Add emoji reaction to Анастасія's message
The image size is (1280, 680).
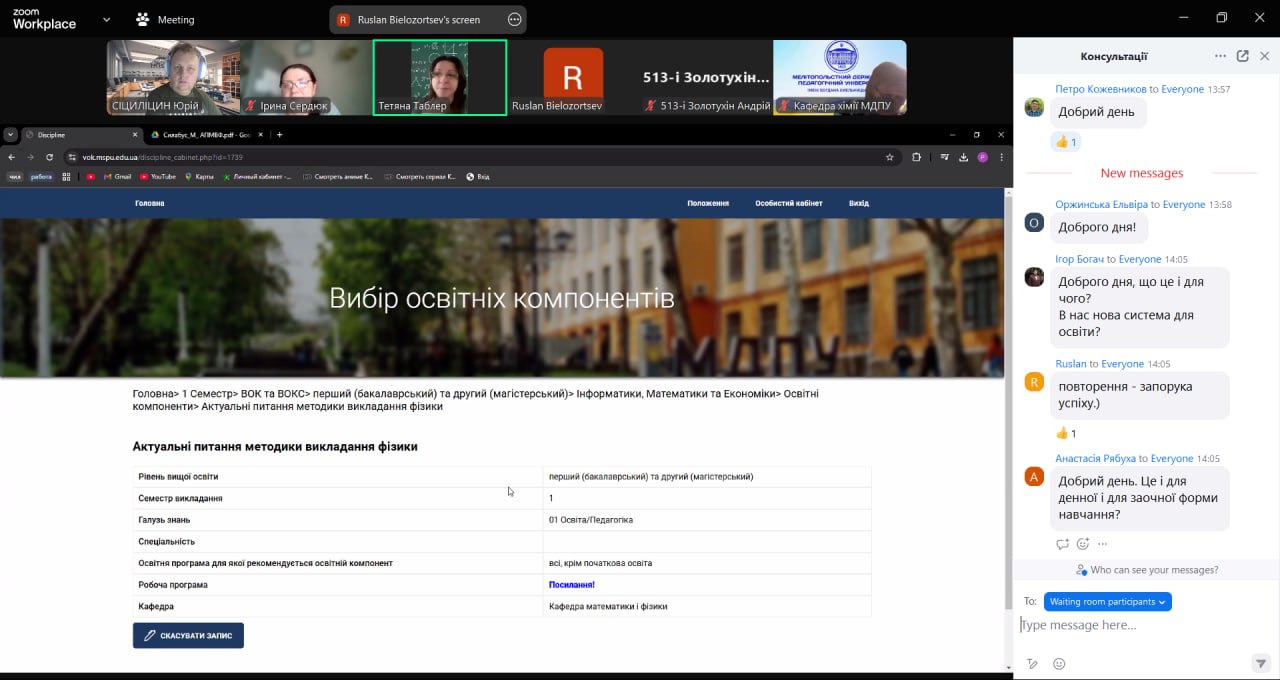pyautogui.click(x=1082, y=544)
